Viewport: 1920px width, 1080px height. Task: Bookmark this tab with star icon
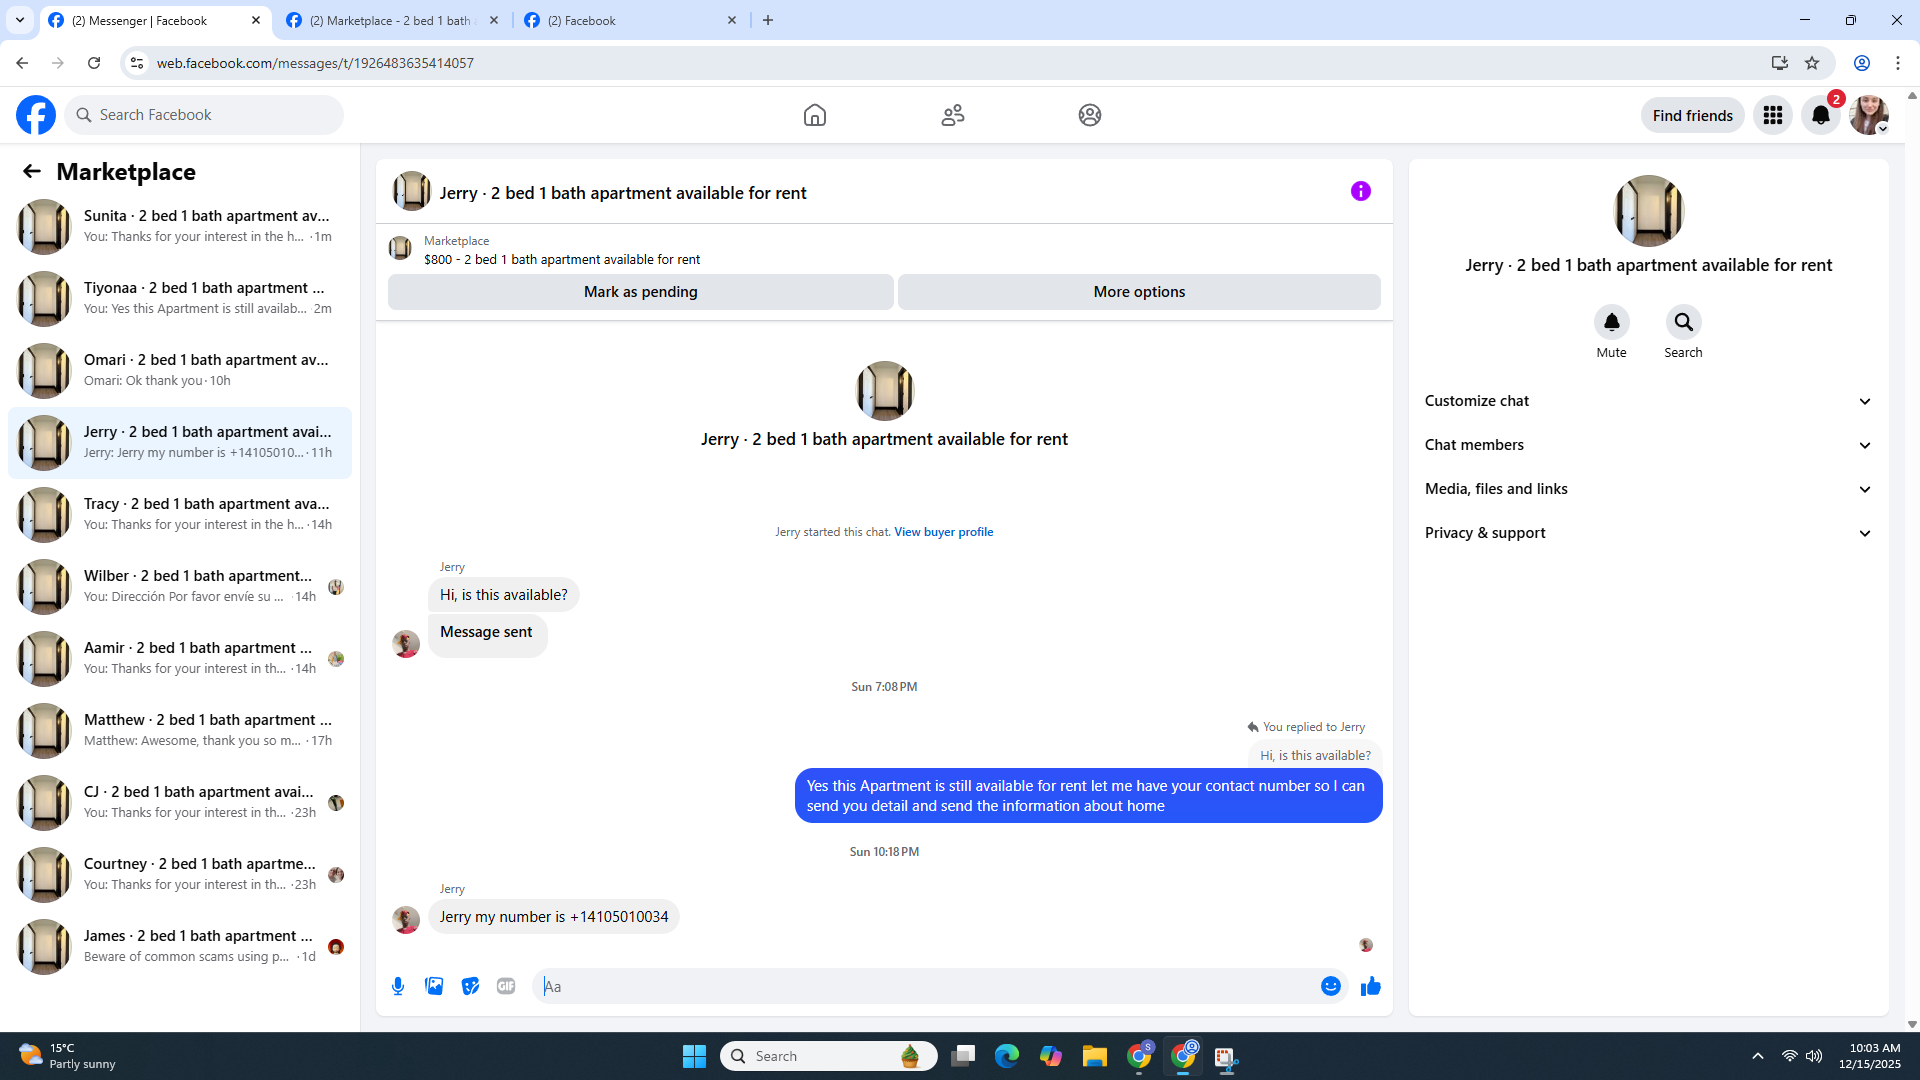point(1812,63)
